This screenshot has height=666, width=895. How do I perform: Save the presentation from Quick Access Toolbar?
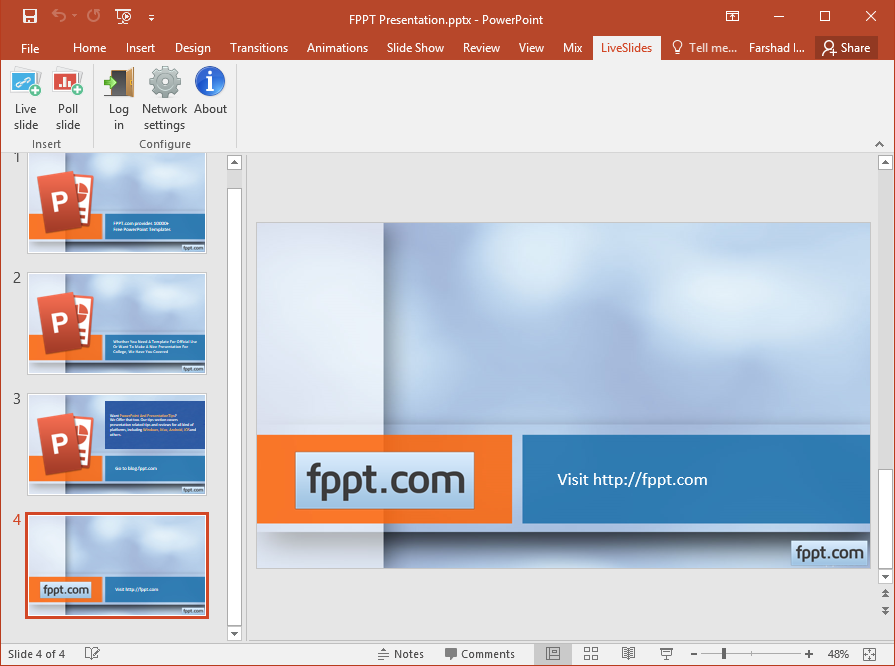pyautogui.click(x=30, y=16)
